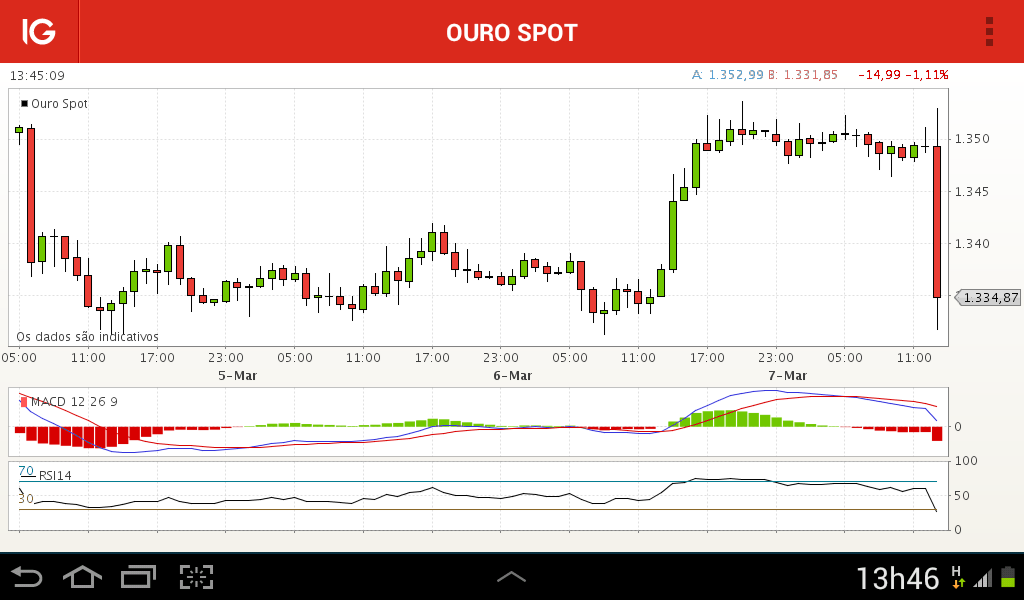Tap the 1.334,87 current price marker

tap(987, 298)
